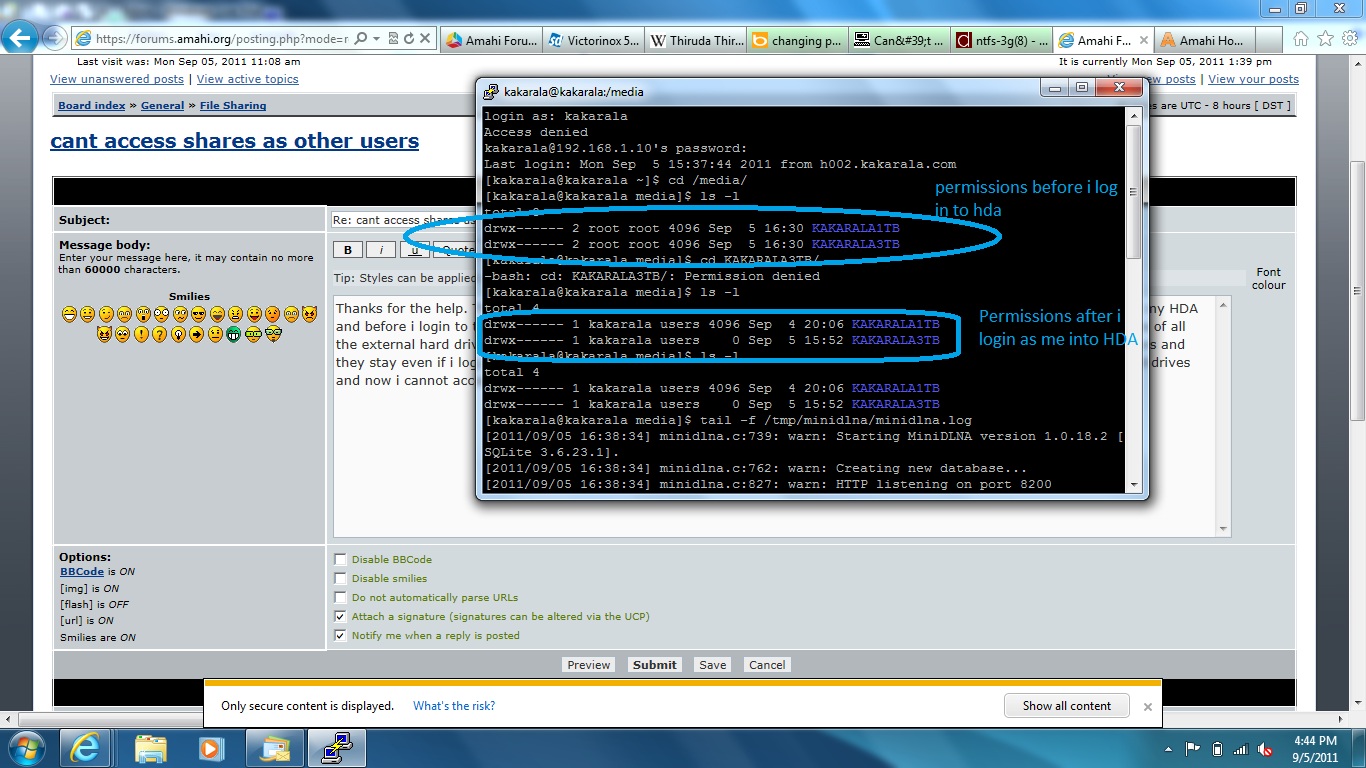Open the What's the risk? link

(454, 706)
